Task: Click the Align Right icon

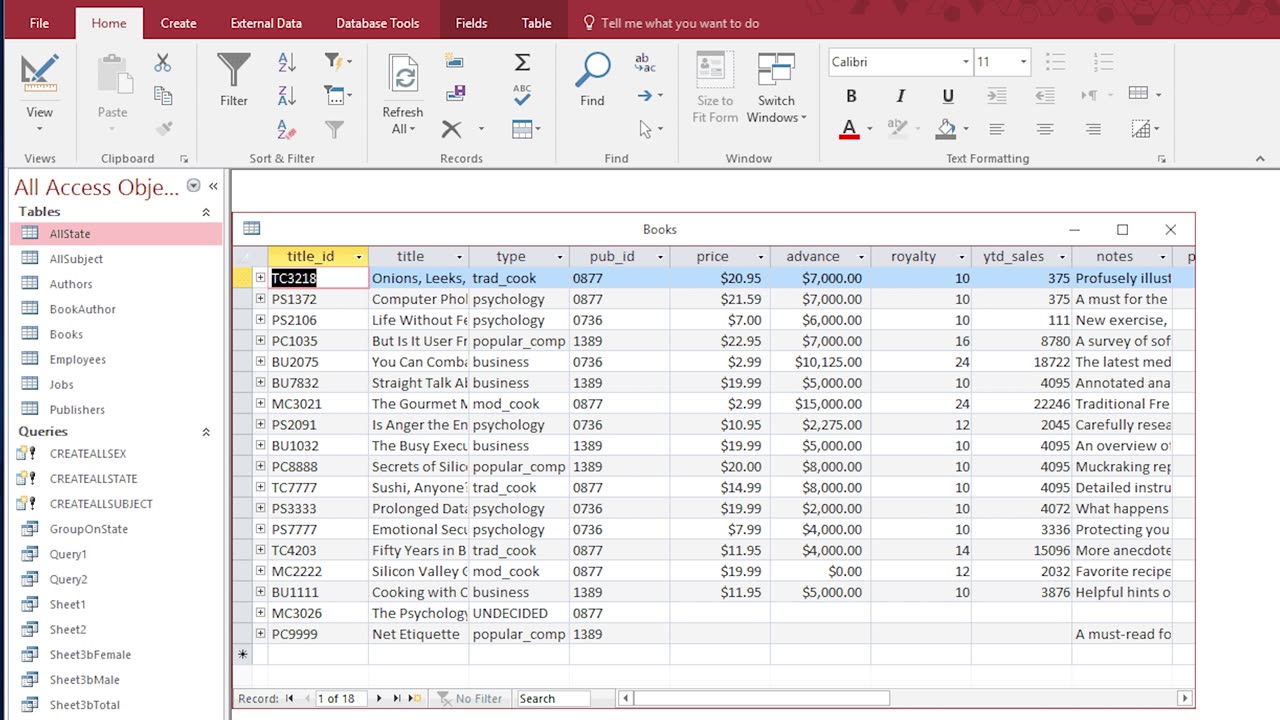Action: [x=1093, y=129]
